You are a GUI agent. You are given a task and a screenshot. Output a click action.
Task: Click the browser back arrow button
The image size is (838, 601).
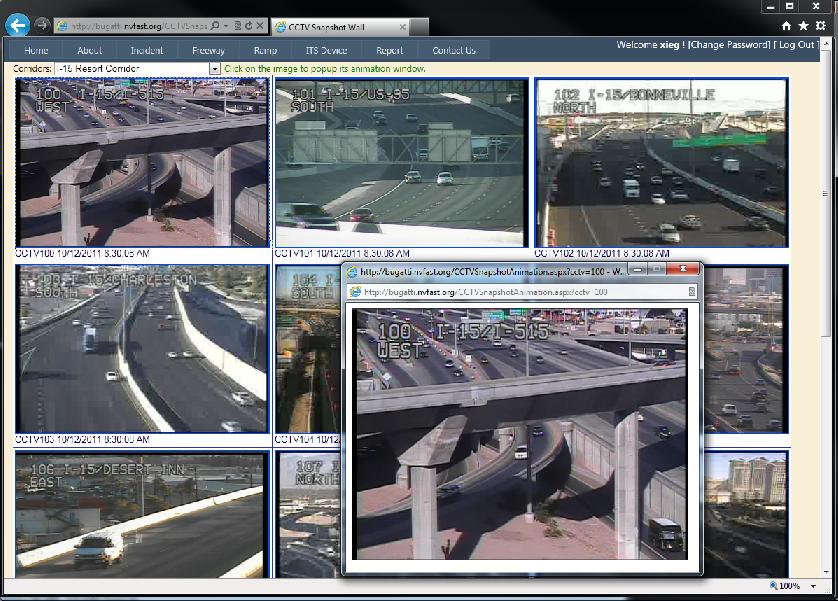[18, 25]
